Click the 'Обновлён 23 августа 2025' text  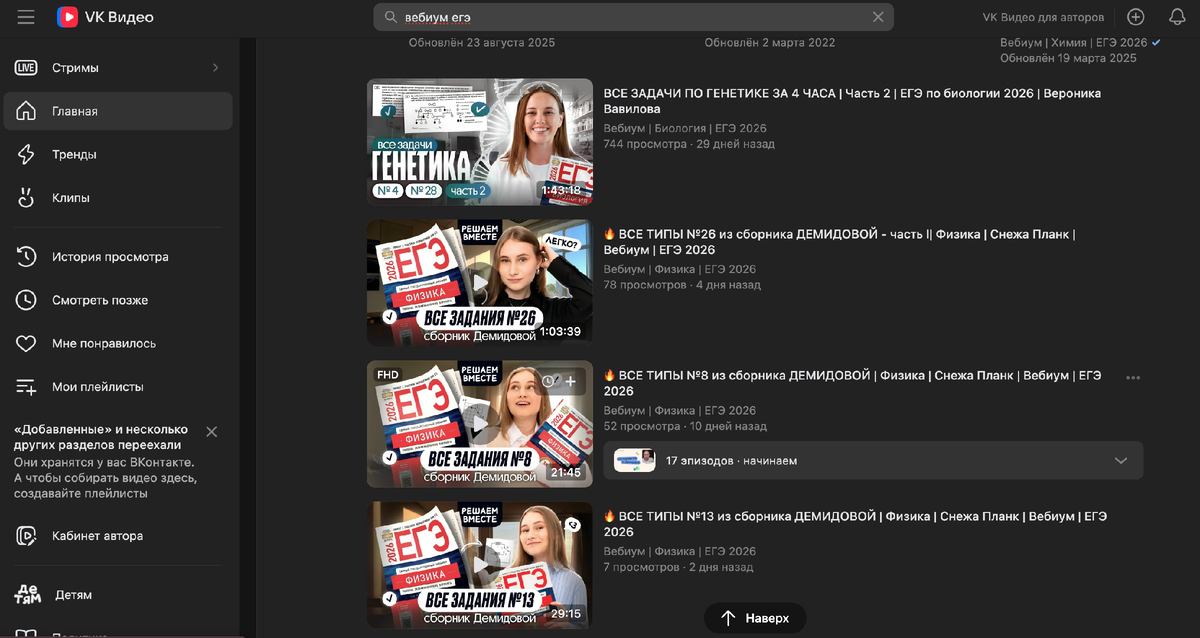pyautogui.click(x=482, y=43)
